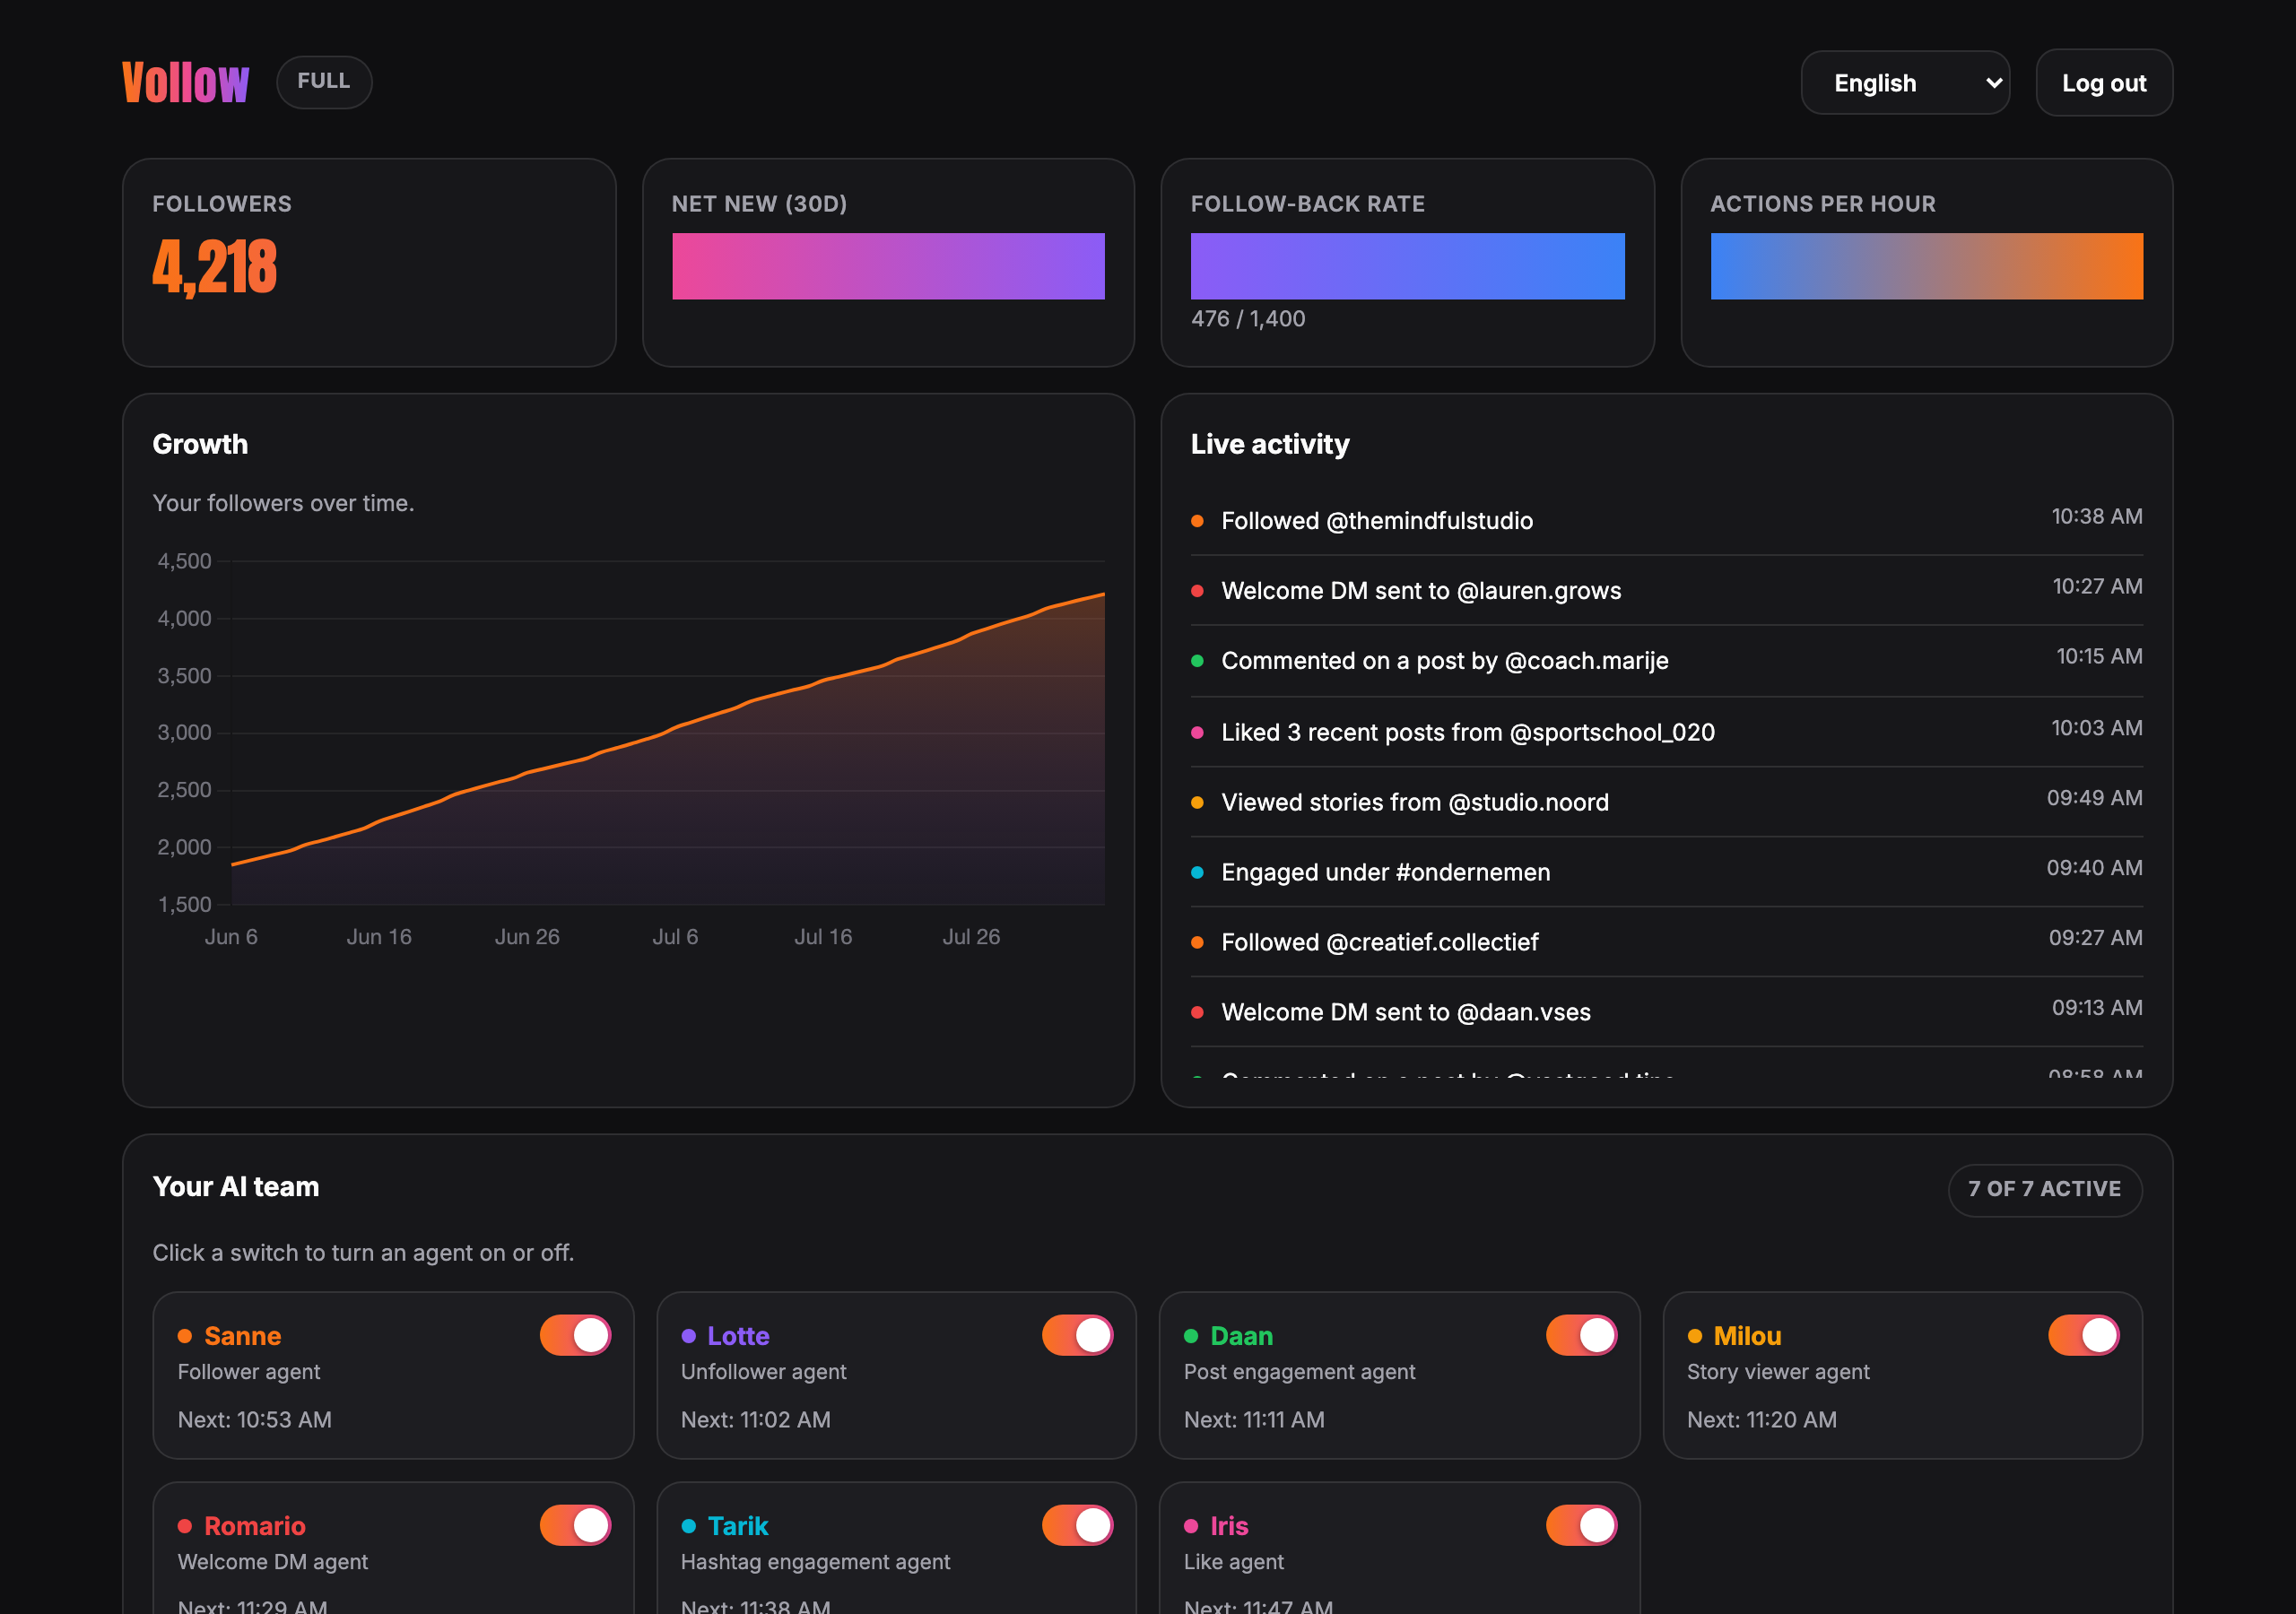This screenshot has height=1614, width=2296.
Task: Click the yellow status dot next to Milou
Action: click(1694, 1336)
